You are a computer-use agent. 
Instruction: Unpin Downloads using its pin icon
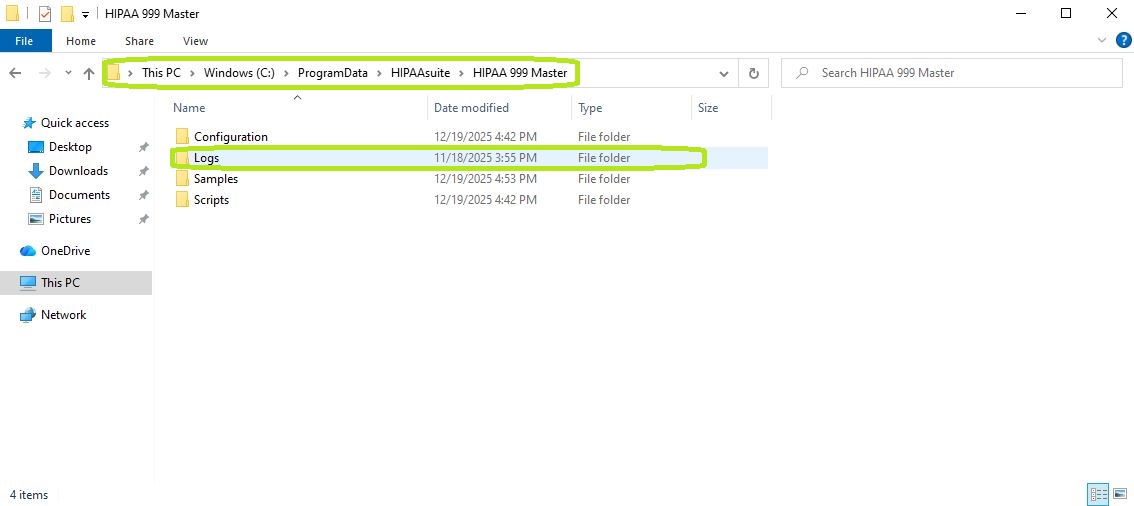144,171
